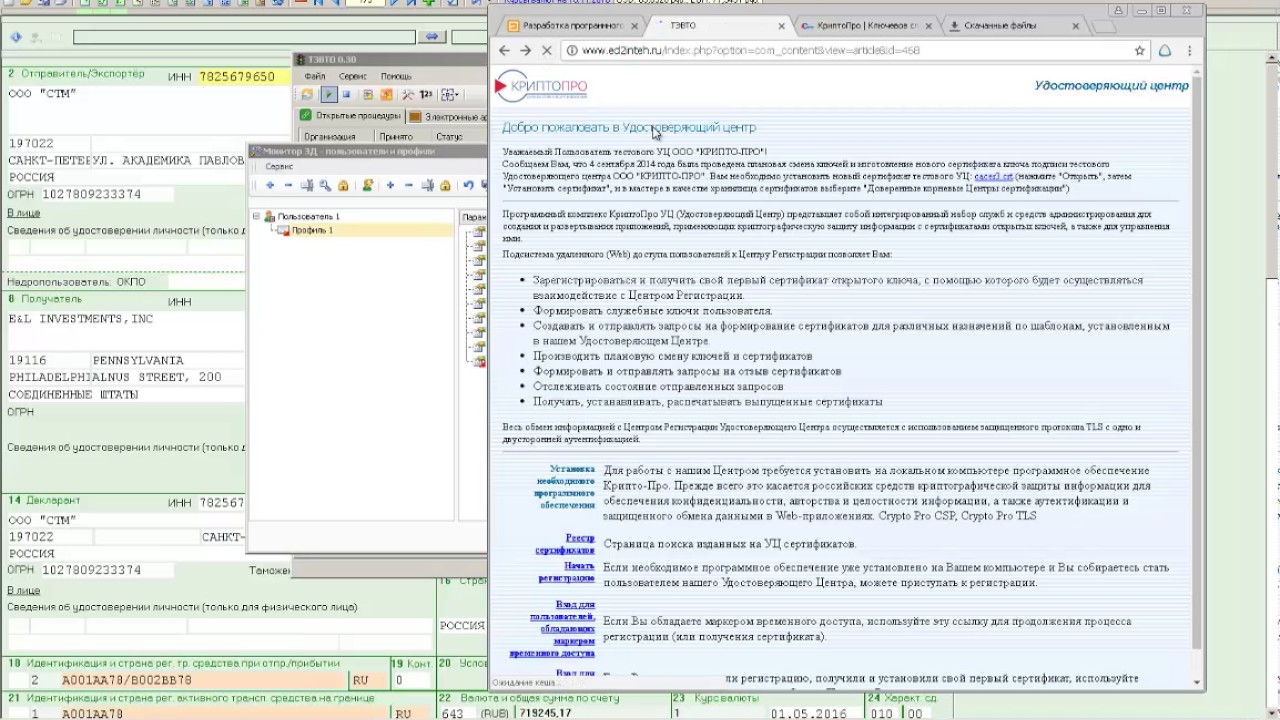
Task: Click the Chrome user profile icon
Action: (x=1119, y=10)
